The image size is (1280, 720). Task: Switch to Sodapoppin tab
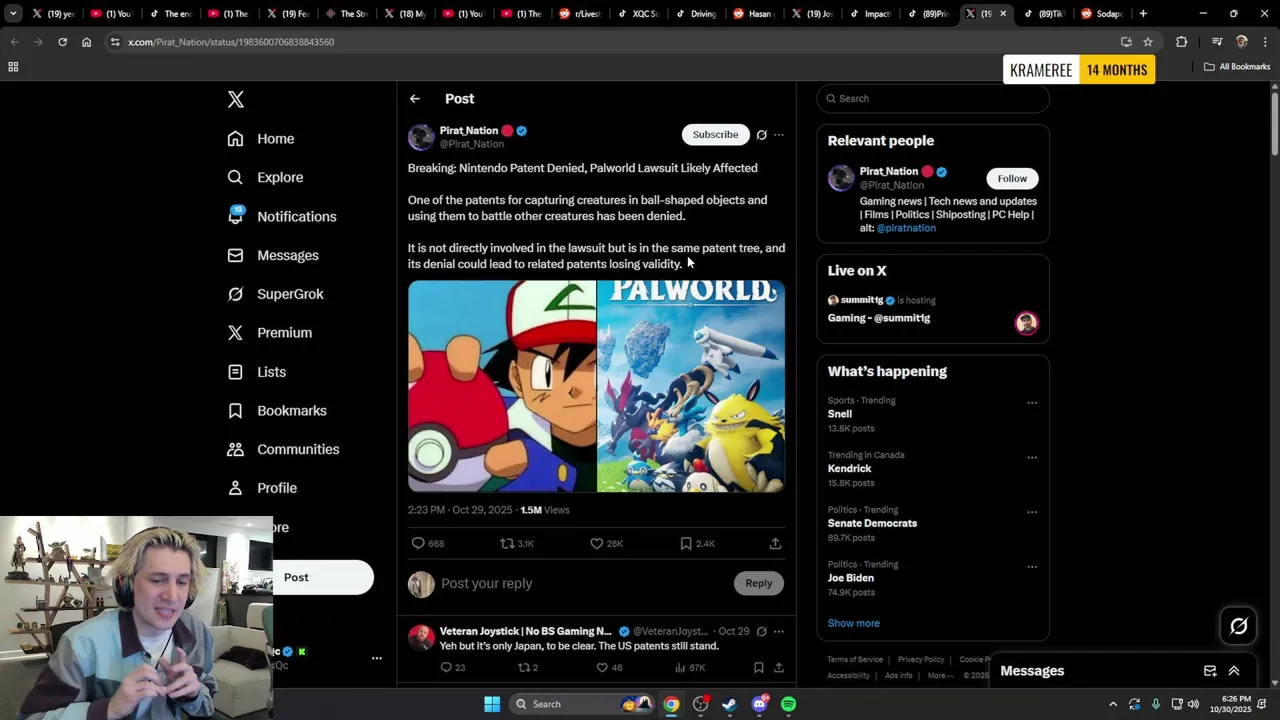(x=1101, y=14)
